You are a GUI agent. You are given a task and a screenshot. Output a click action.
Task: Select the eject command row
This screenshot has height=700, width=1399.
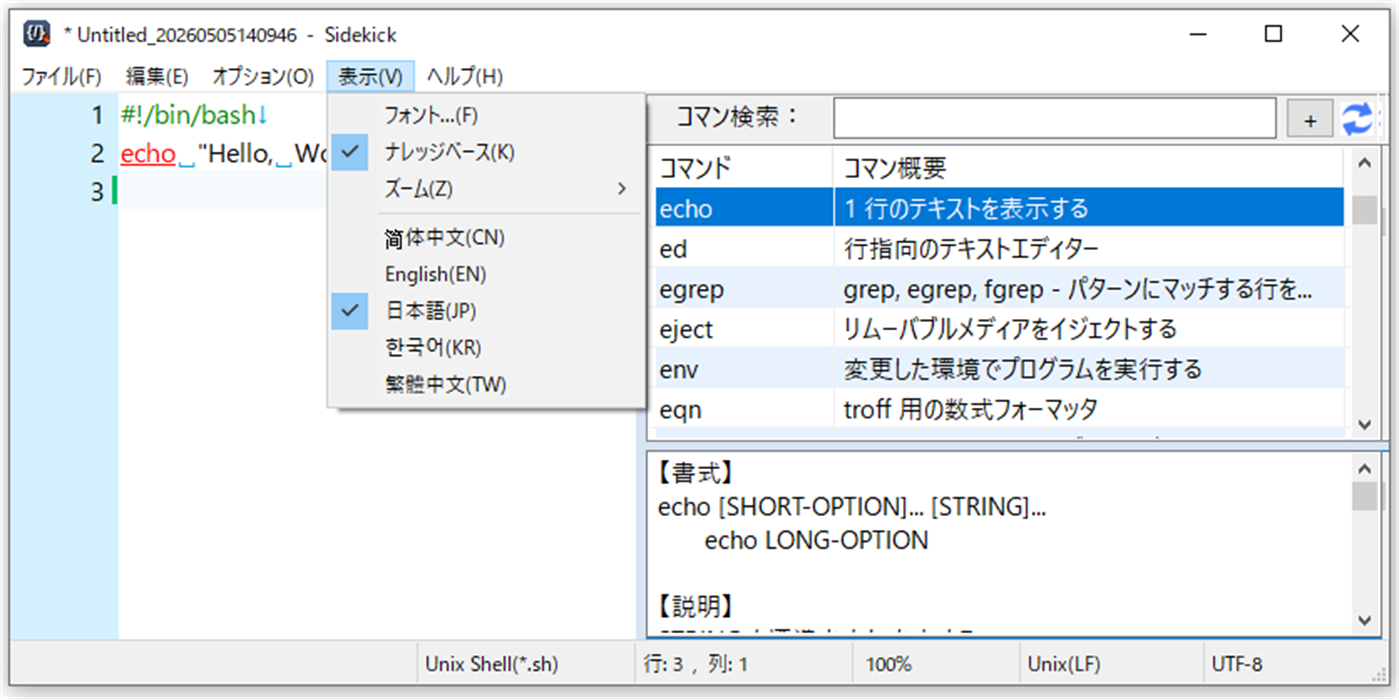click(x=998, y=329)
